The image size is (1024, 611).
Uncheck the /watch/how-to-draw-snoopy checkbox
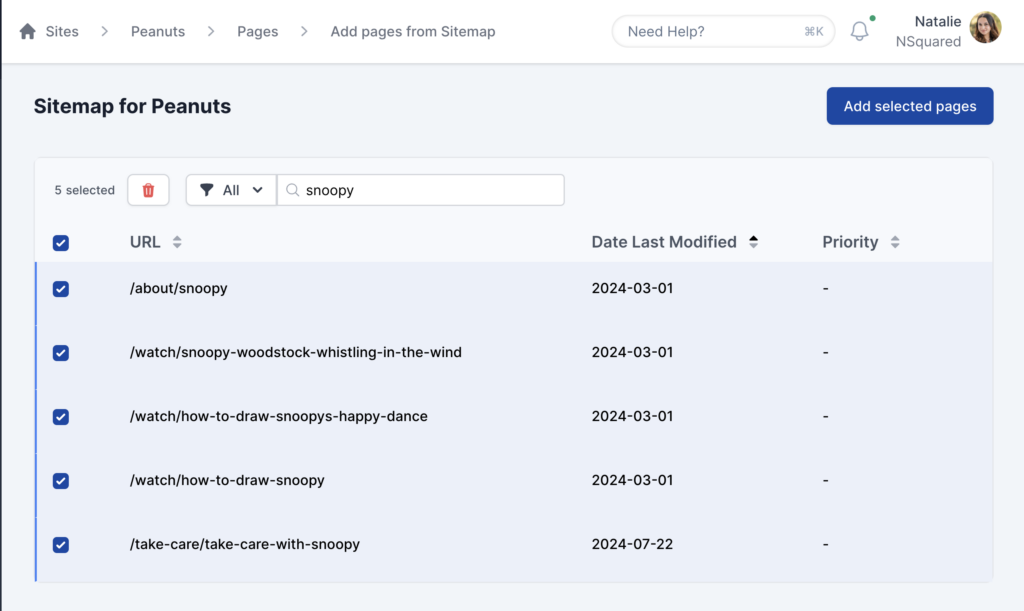point(60,481)
